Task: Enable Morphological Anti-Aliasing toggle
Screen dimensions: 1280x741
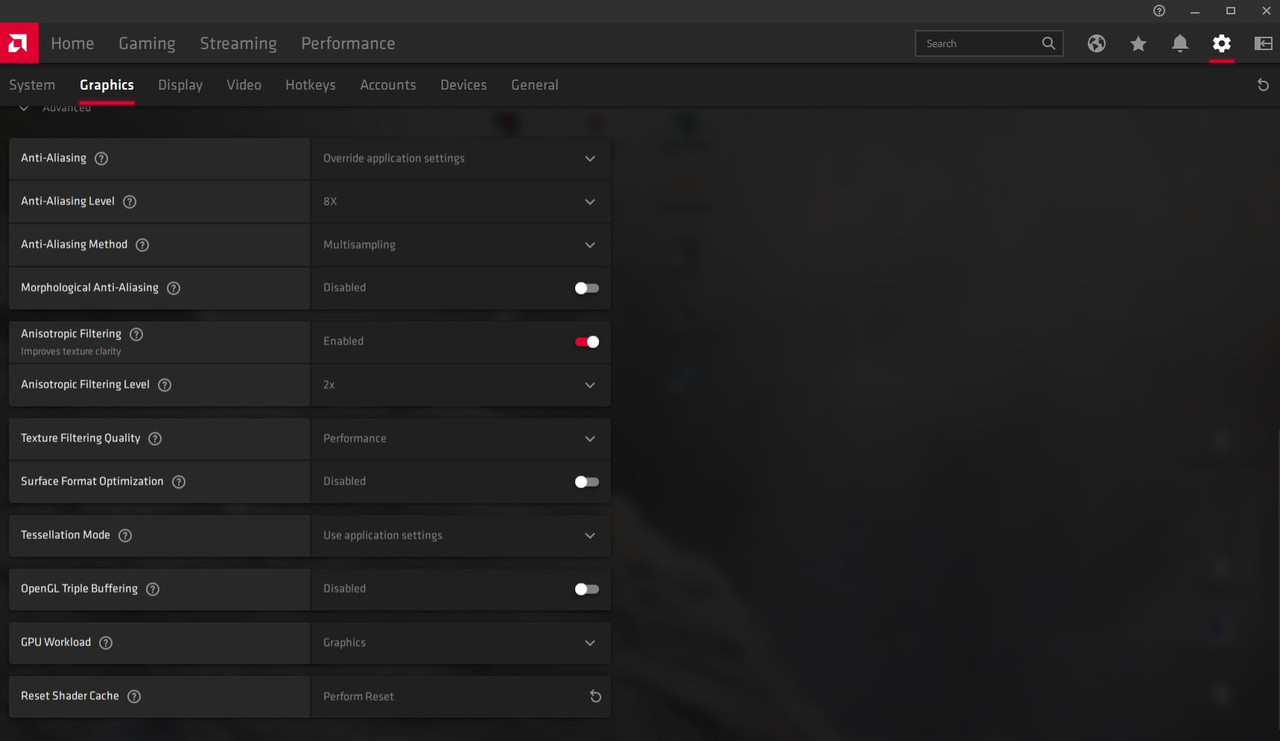Action: coord(587,288)
